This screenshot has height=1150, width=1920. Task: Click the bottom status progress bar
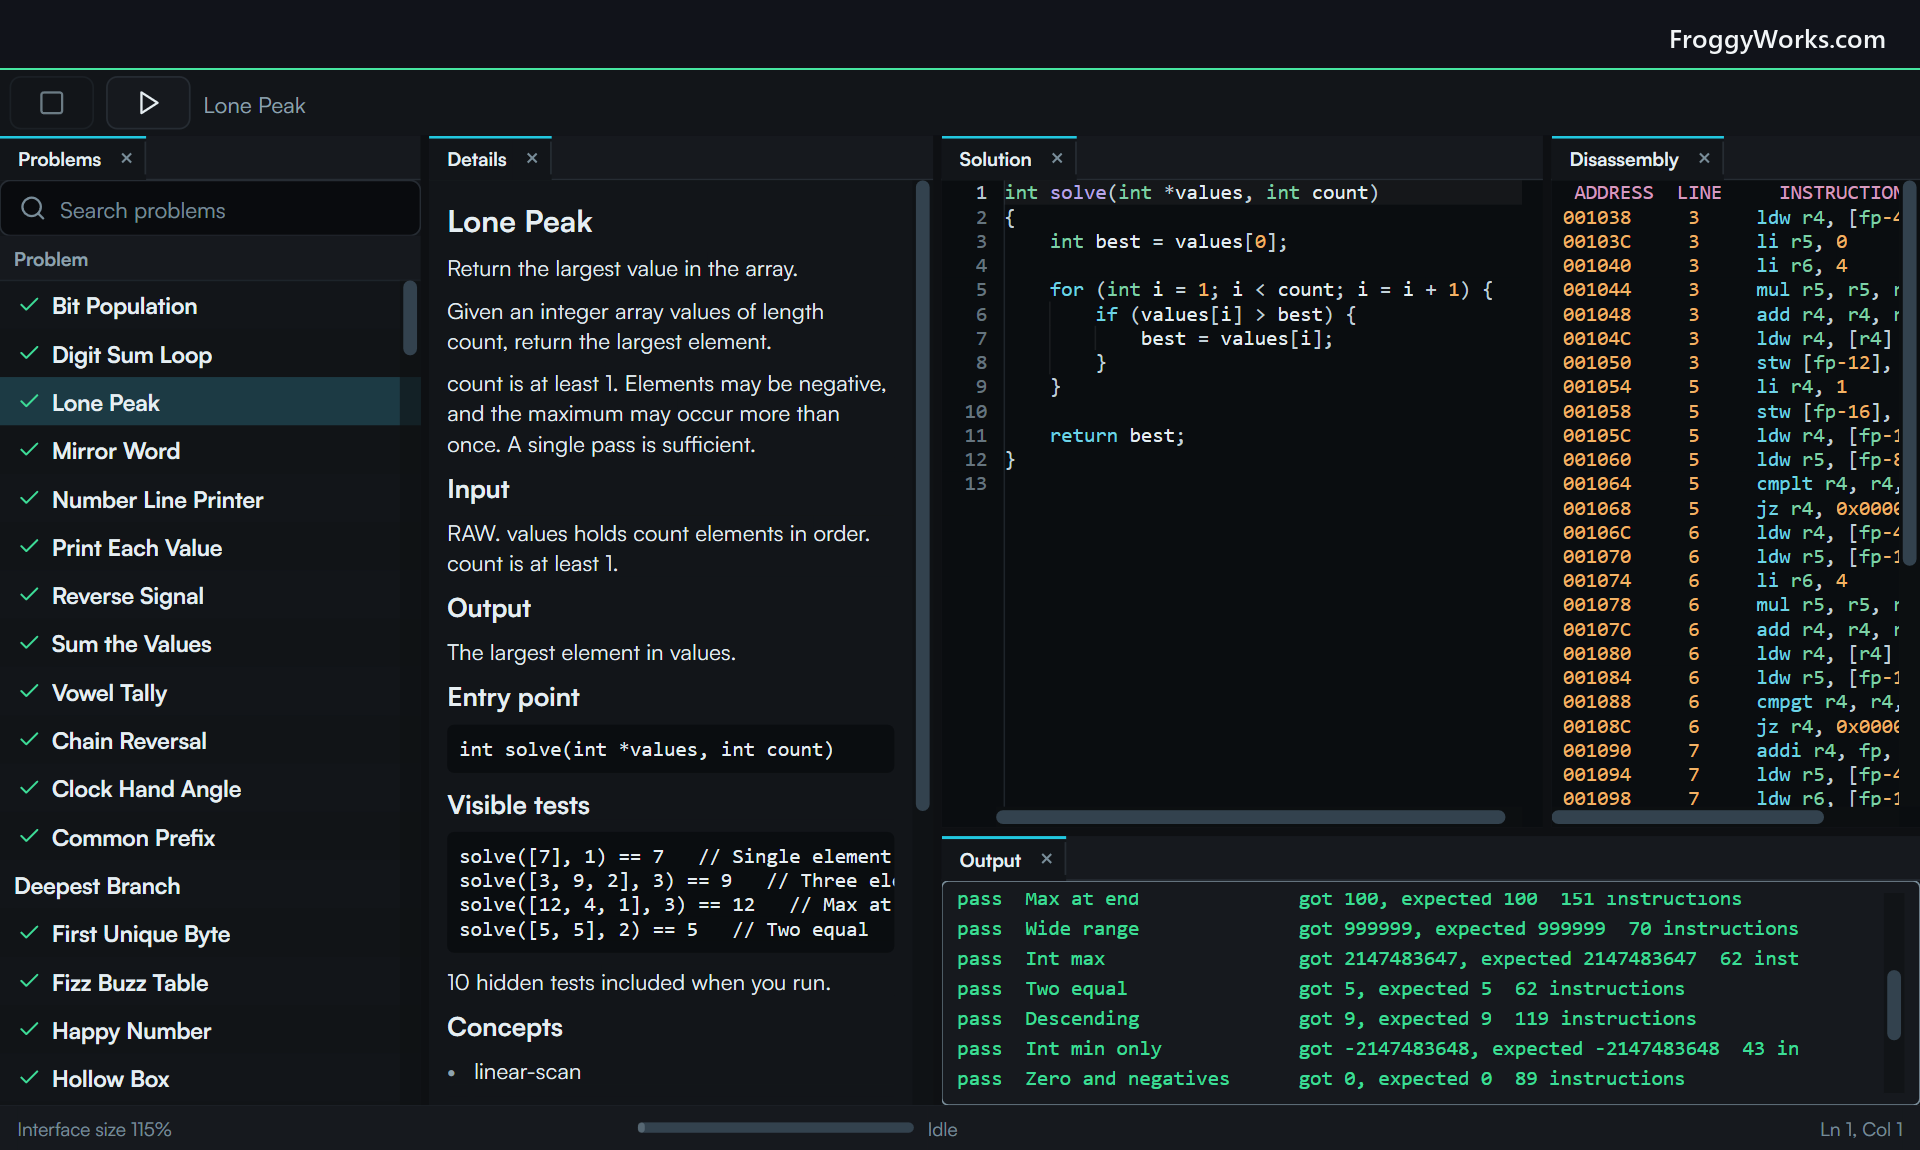[x=775, y=1128]
